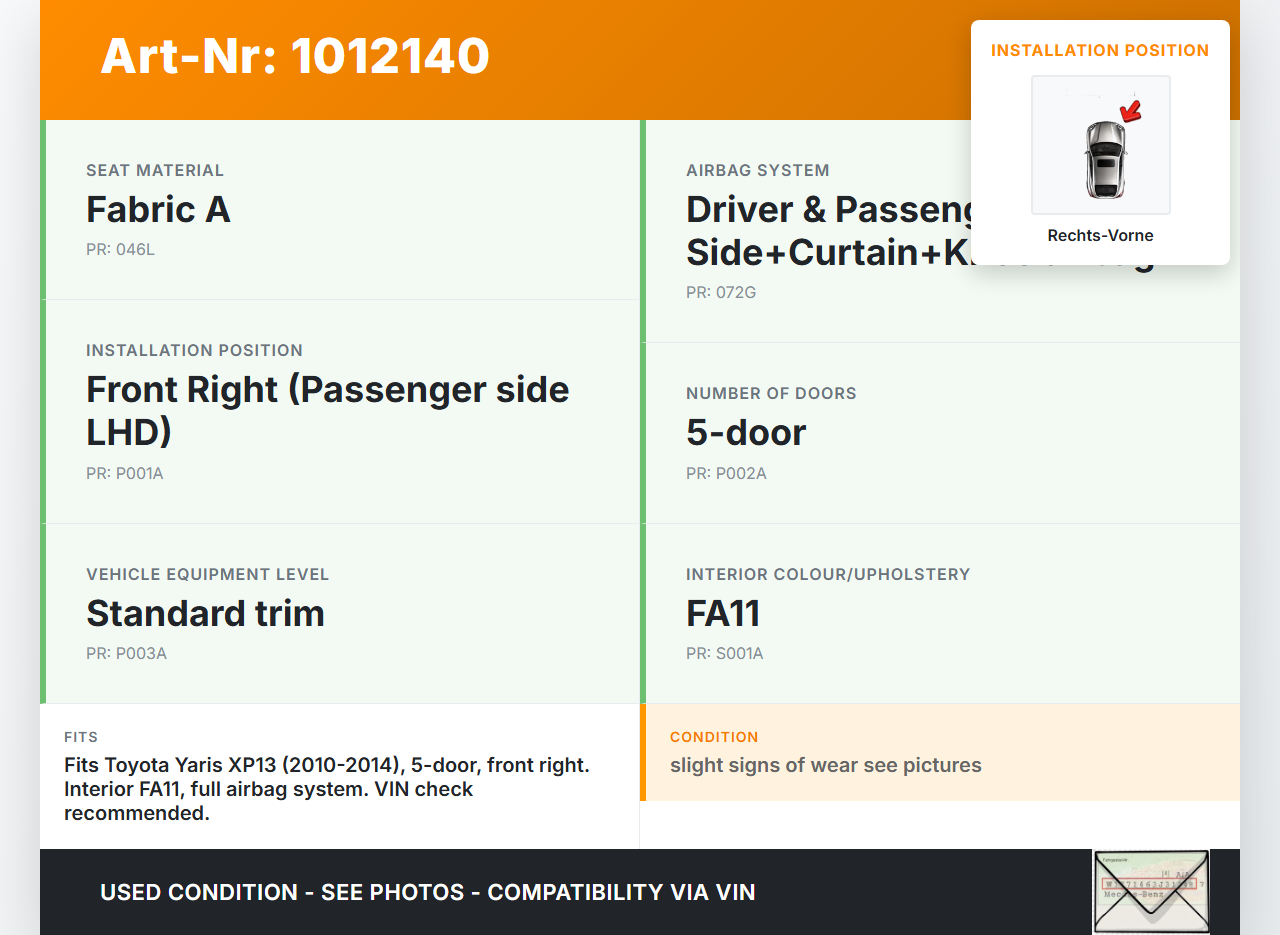Image resolution: width=1280 pixels, height=935 pixels.
Task: Click the PR: P003A code
Action: 126,653
